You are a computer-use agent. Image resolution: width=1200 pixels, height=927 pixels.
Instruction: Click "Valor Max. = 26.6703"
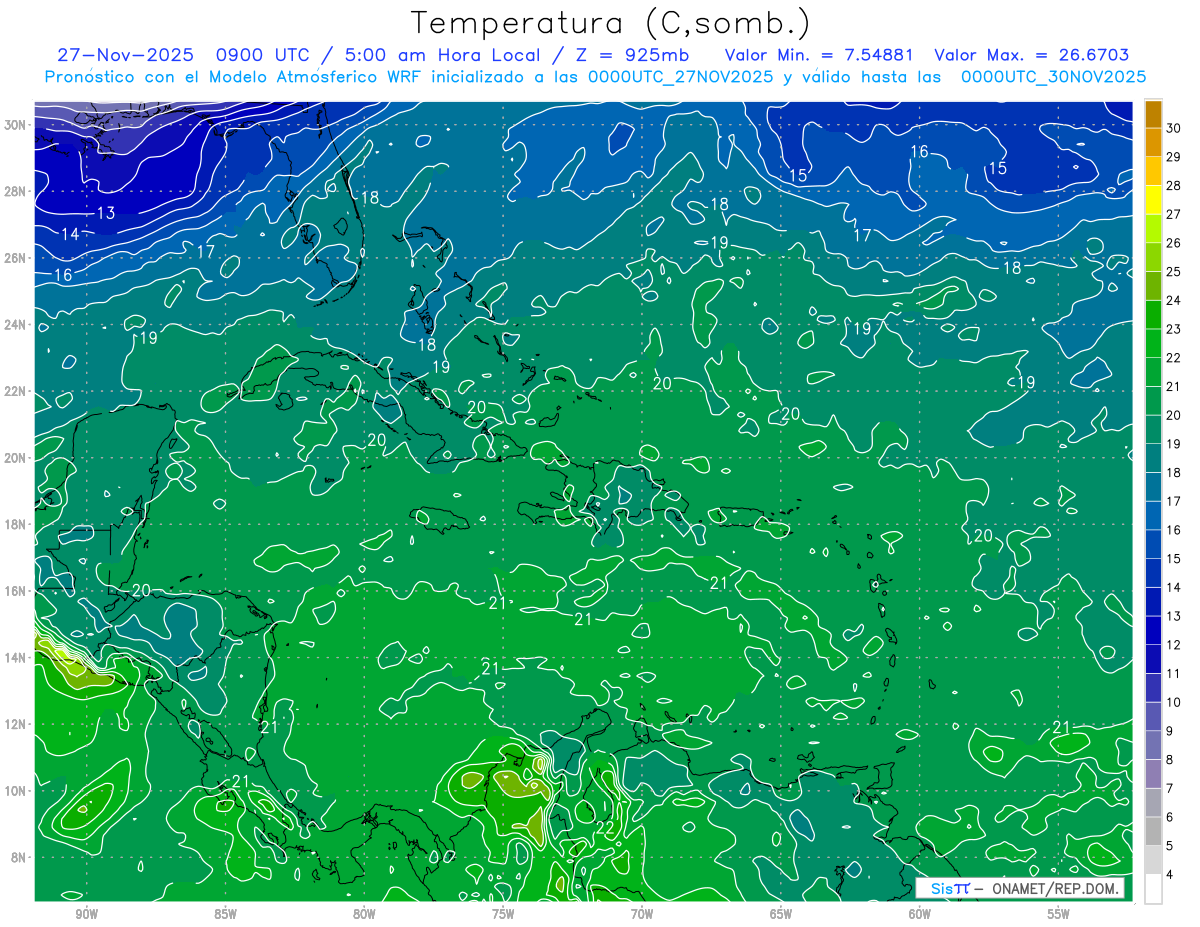tap(1031, 56)
